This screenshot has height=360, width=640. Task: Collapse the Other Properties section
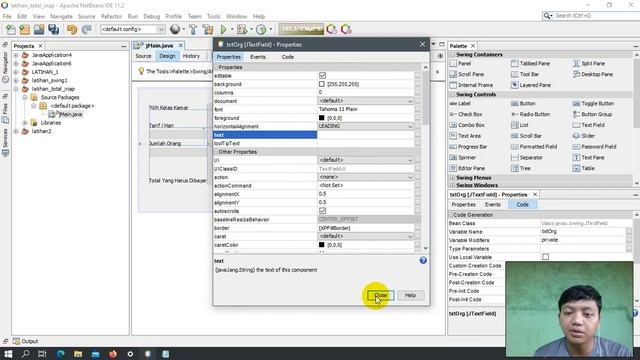click(x=216, y=152)
